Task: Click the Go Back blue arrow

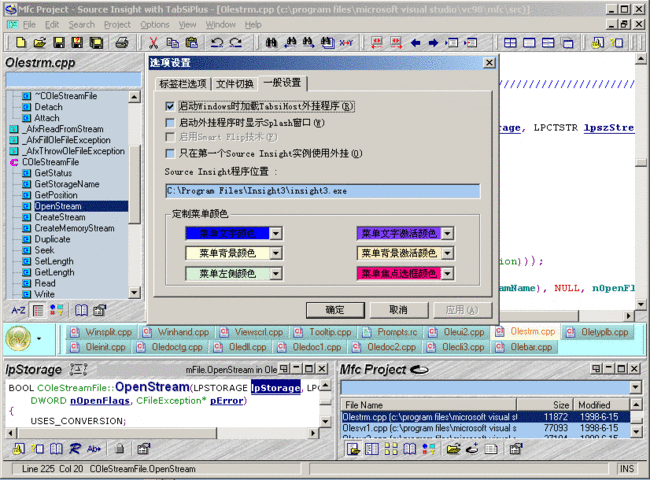Action: point(415,42)
